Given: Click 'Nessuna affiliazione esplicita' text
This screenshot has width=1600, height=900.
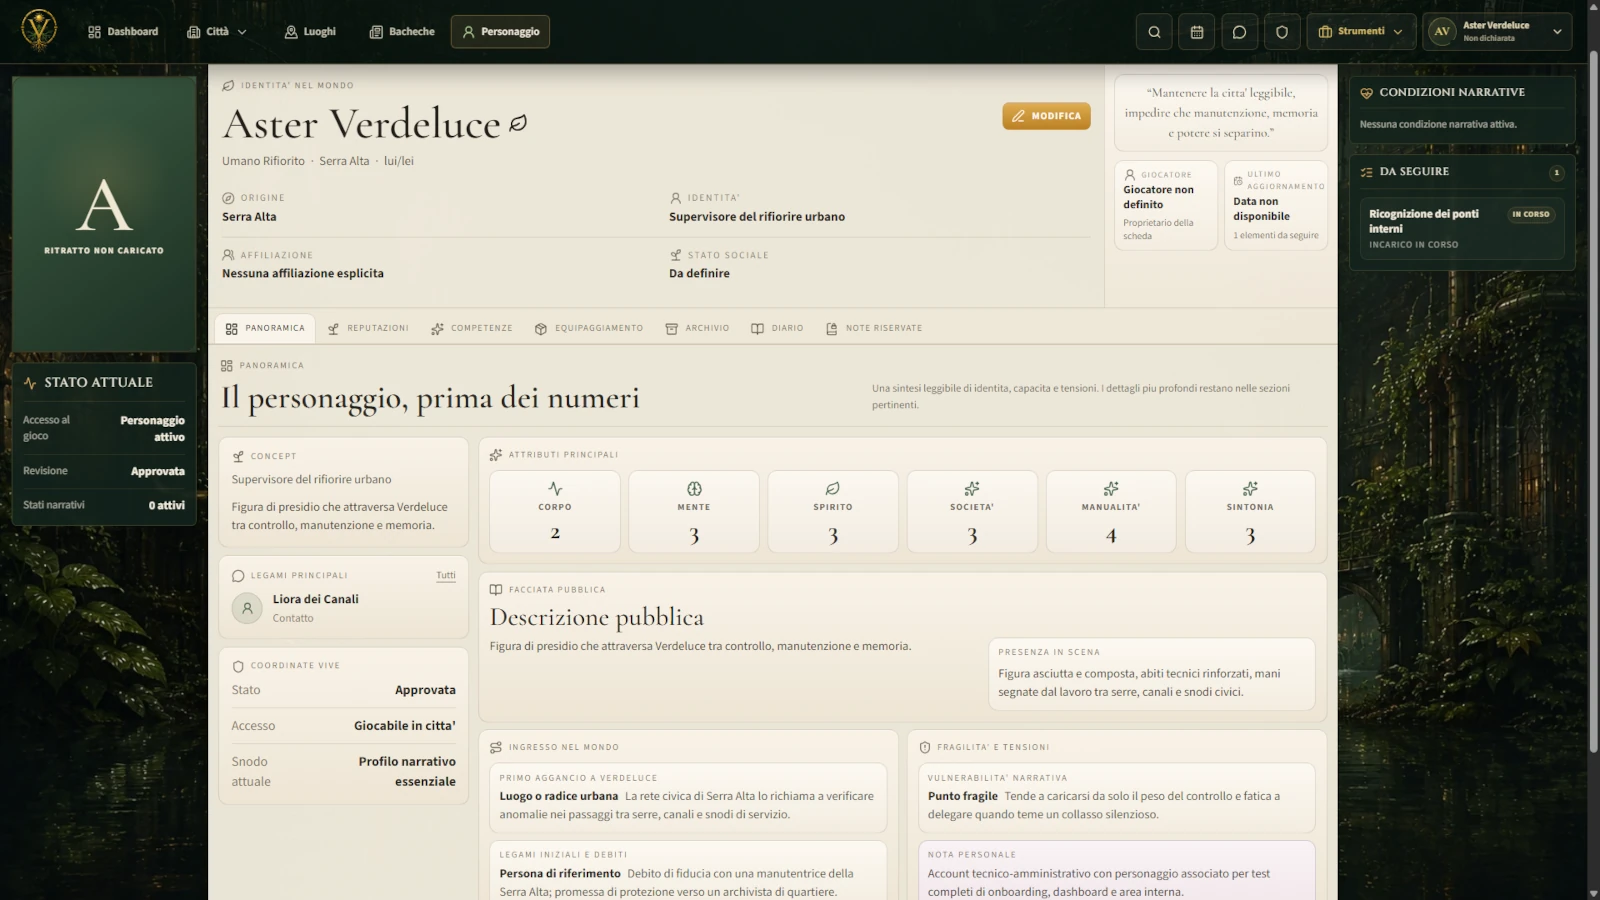Looking at the screenshot, I should point(303,274).
